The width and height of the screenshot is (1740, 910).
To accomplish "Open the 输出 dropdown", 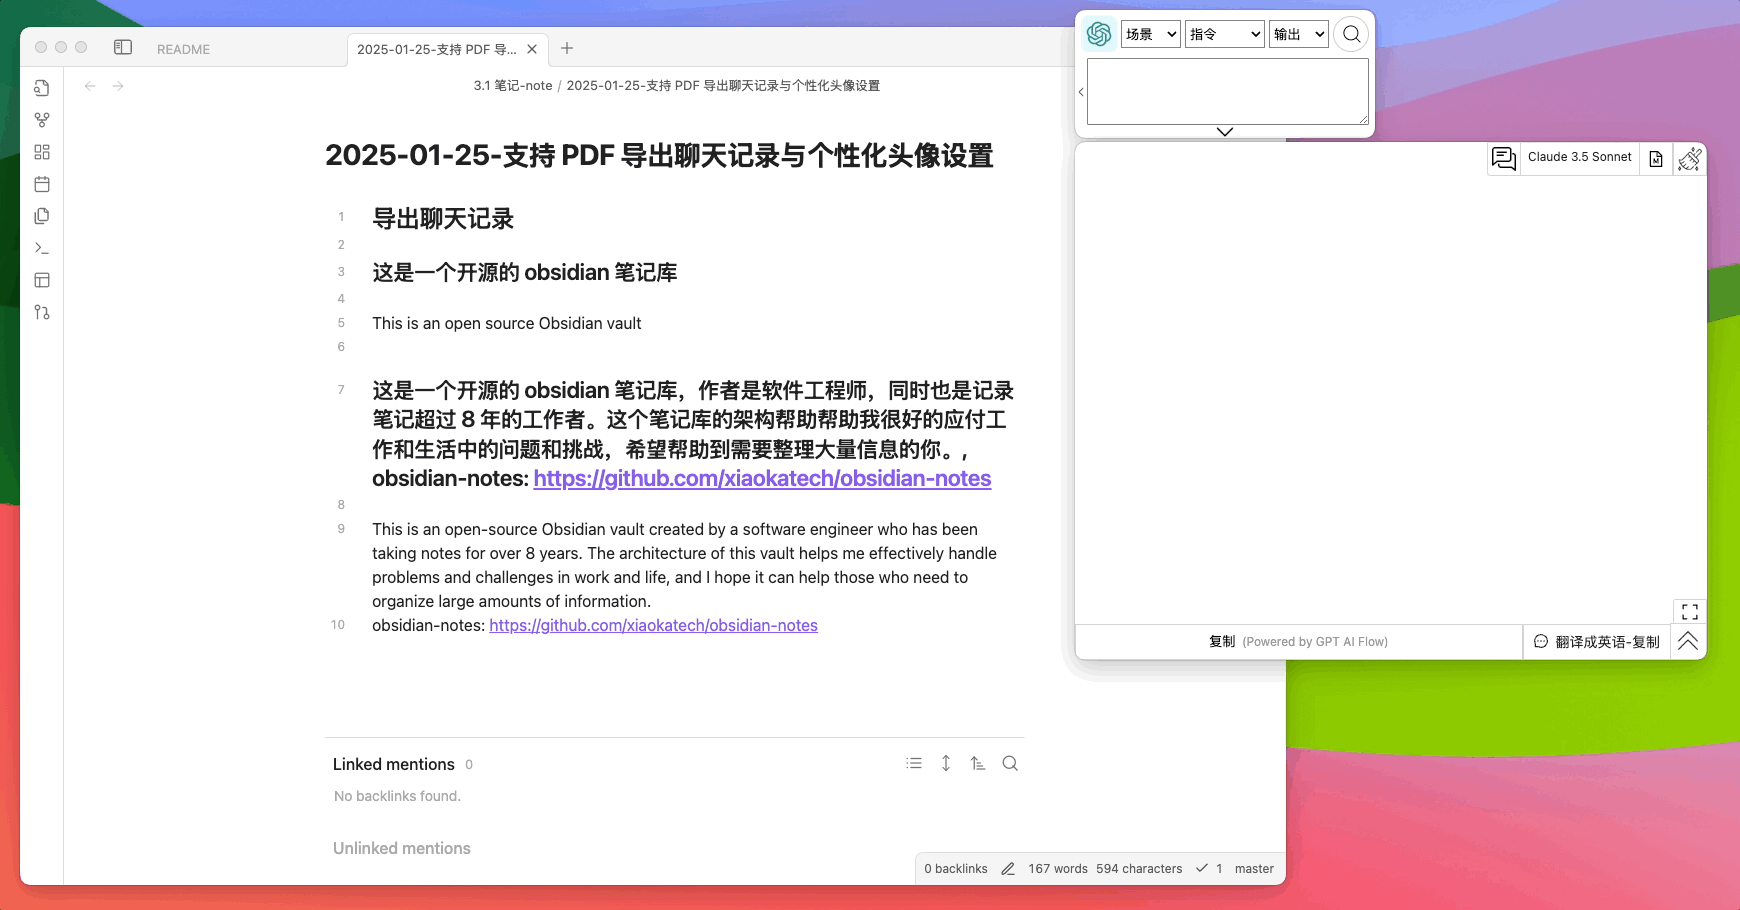I will coord(1299,34).
